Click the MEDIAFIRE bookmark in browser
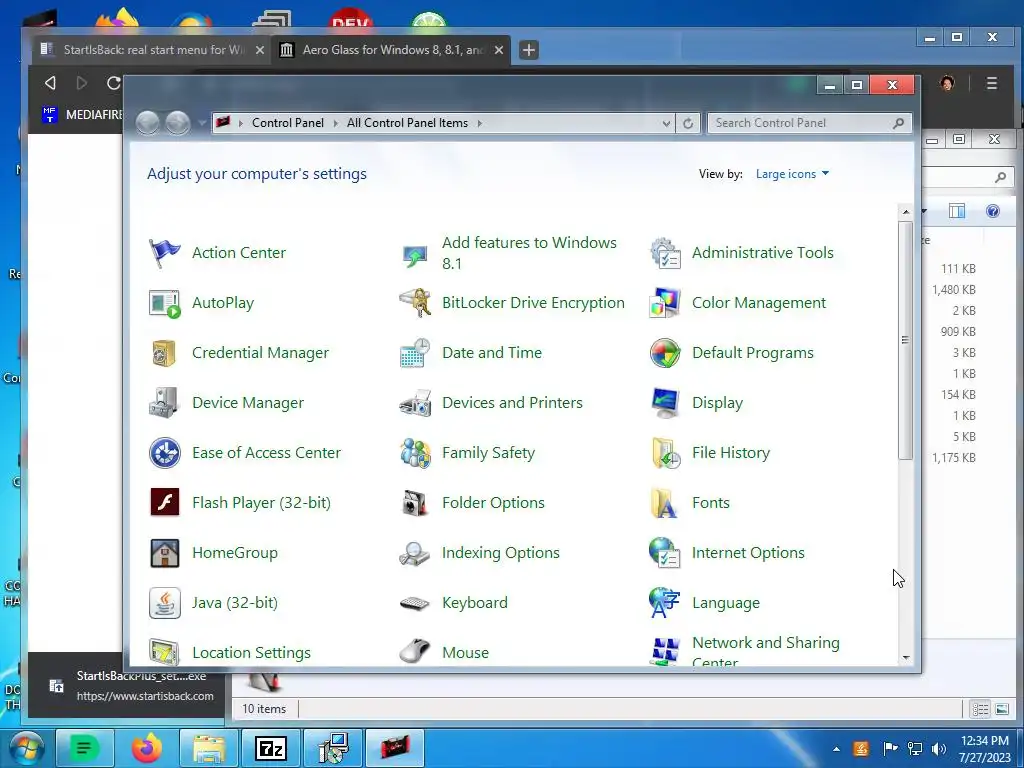The height and width of the screenshot is (768, 1024). tap(82, 115)
